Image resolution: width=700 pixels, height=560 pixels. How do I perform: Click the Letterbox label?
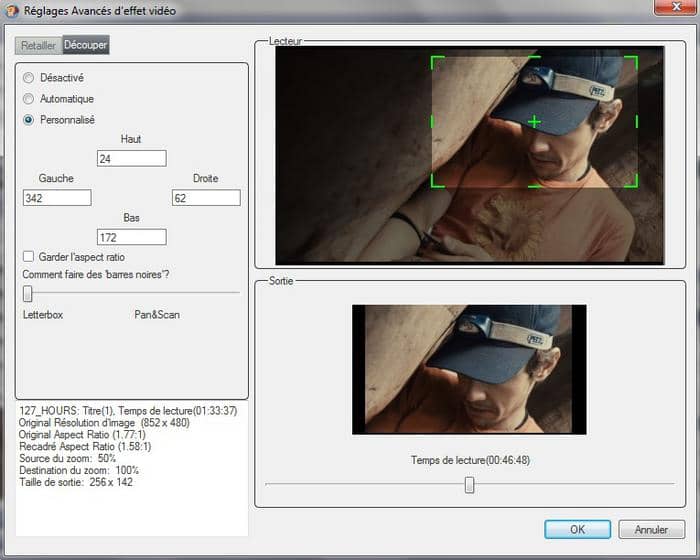pyautogui.click(x=43, y=315)
